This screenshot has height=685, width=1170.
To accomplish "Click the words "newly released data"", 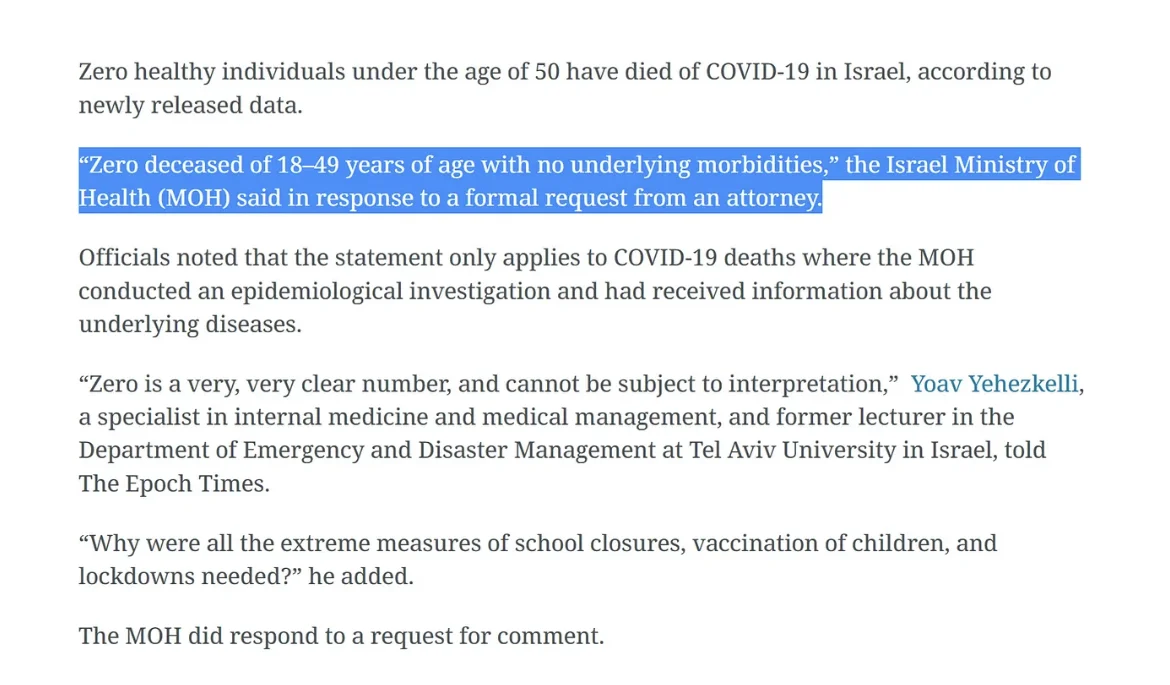I will click(189, 105).
